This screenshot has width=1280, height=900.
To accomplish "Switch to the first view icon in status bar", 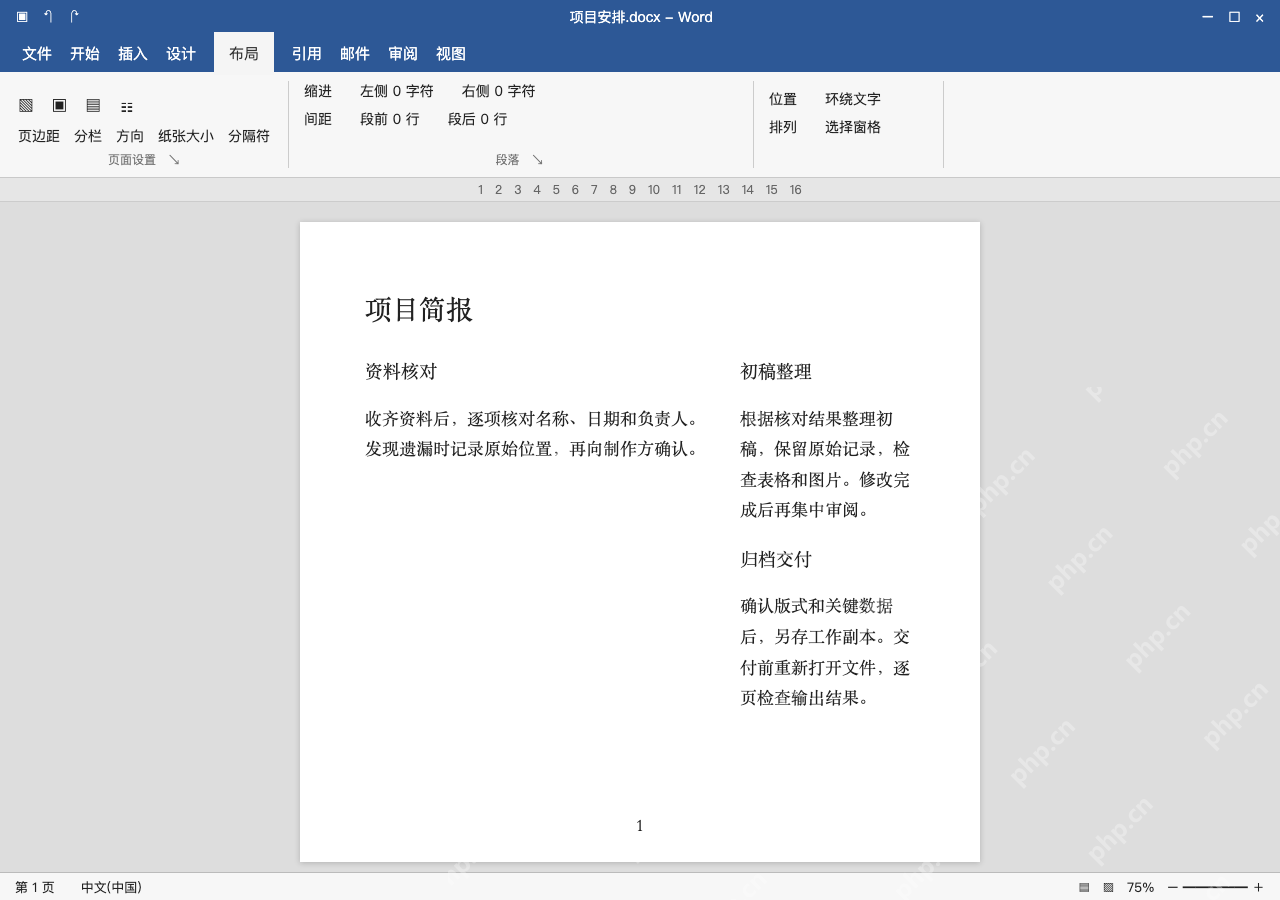I will (x=1084, y=887).
